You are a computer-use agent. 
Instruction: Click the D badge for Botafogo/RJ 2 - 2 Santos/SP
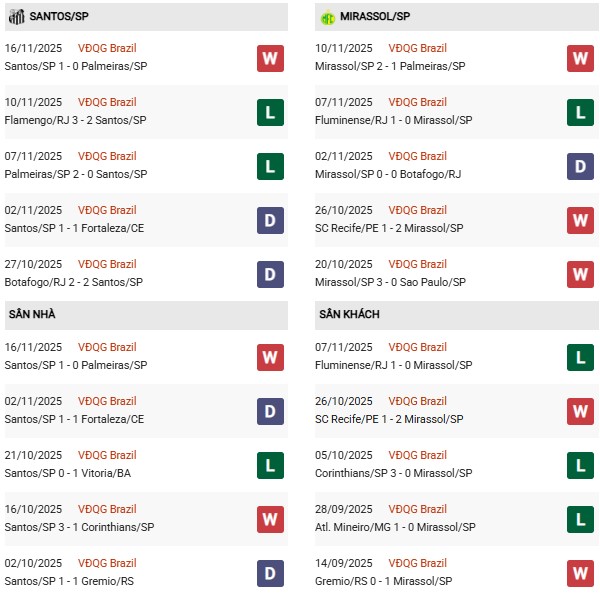[x=270, y=275]
